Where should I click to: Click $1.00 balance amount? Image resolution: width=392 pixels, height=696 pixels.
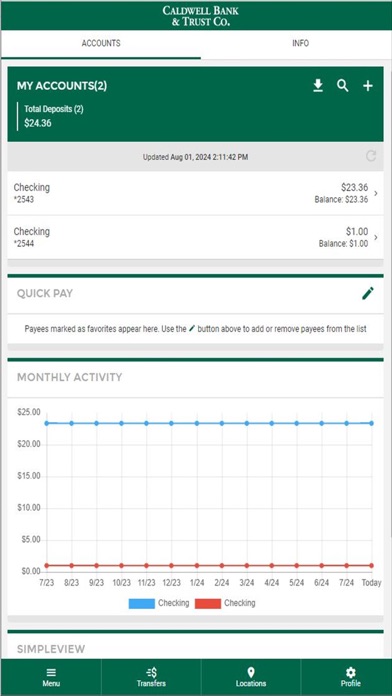click(357, 231)
